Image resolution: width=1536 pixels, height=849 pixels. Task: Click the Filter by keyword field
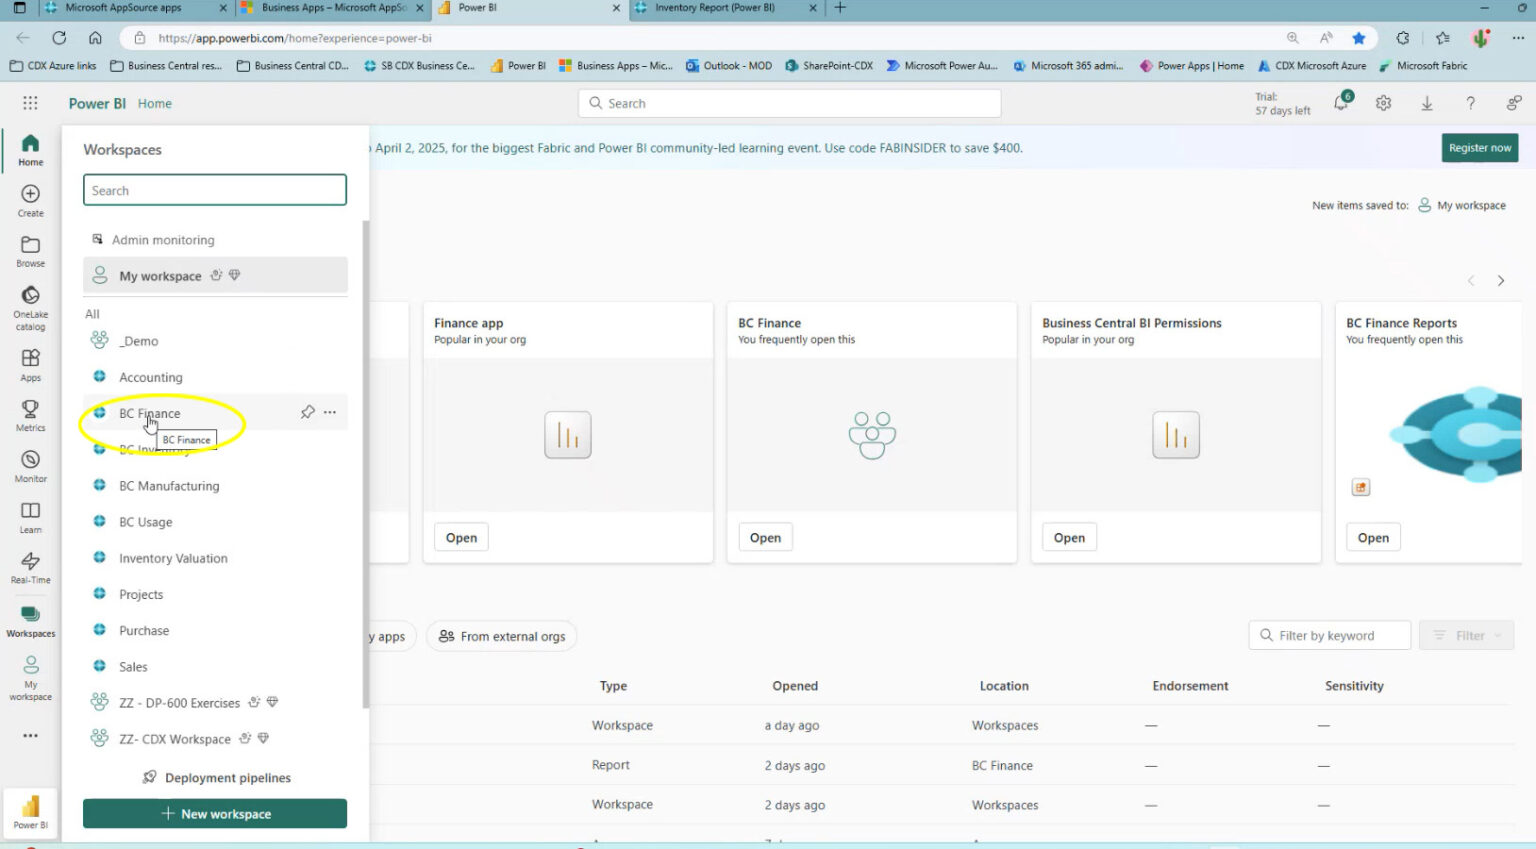coord(1329,636)
